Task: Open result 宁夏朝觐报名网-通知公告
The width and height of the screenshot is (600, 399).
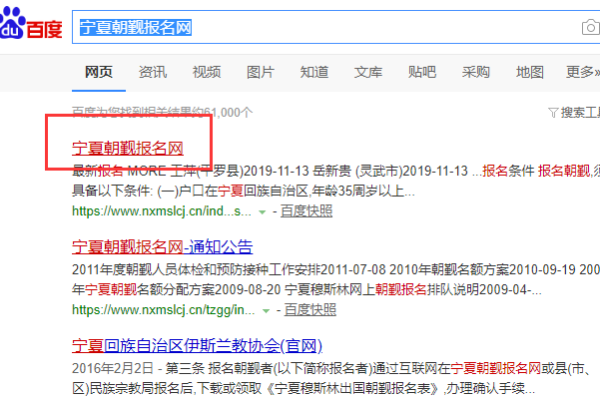Action: [x=162, y=247]
